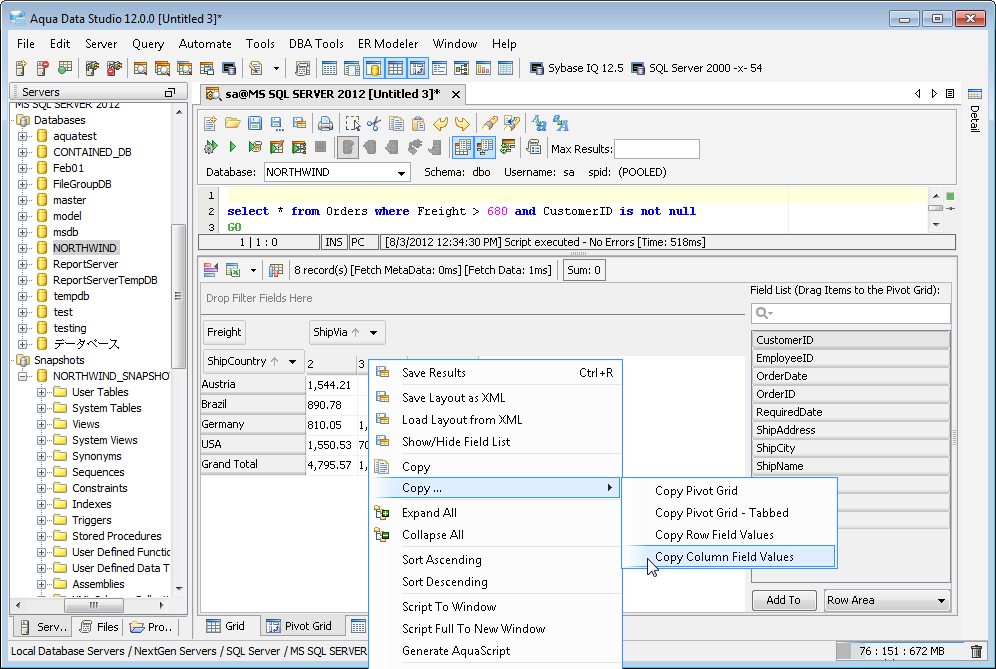Switch to the Pivot Grid tab
996x669 pixels.
[298, 626]
